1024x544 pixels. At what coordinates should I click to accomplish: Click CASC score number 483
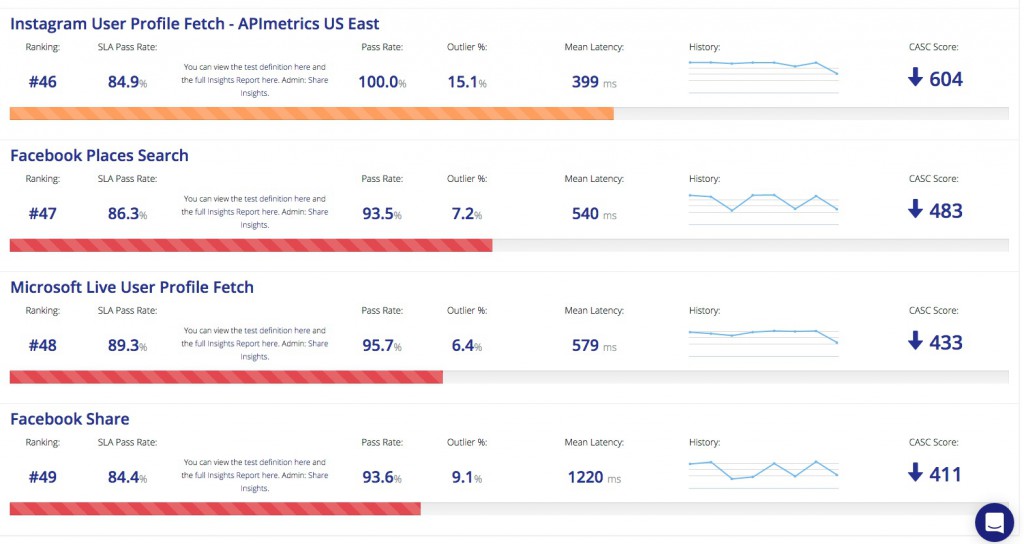coord(946,211)
